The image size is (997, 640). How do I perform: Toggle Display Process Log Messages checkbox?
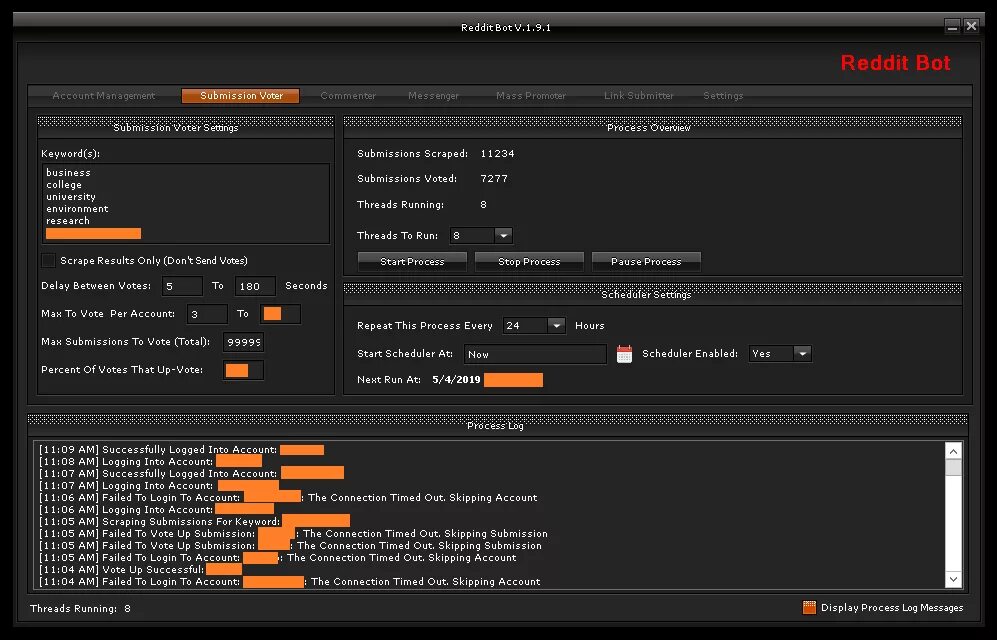(x=809, y=608)
